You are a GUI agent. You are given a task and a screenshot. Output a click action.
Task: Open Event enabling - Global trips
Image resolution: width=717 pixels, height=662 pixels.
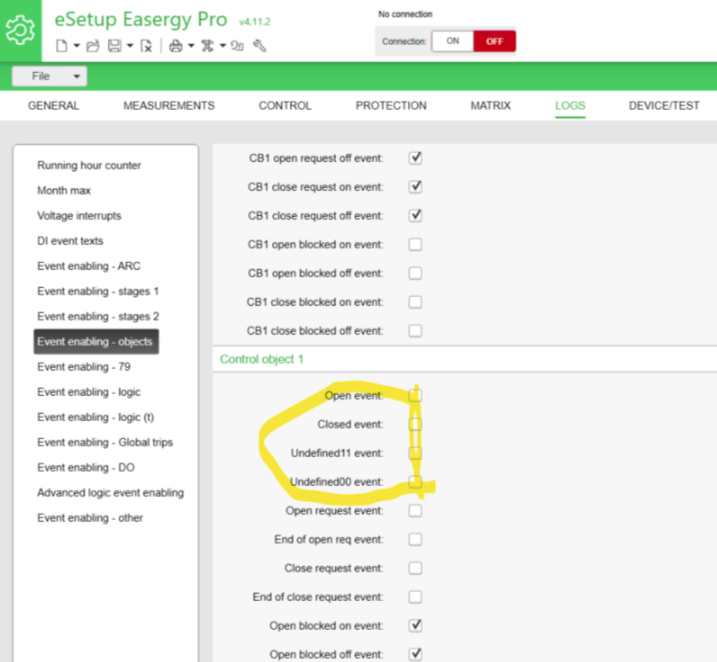[x=105, y=442]
